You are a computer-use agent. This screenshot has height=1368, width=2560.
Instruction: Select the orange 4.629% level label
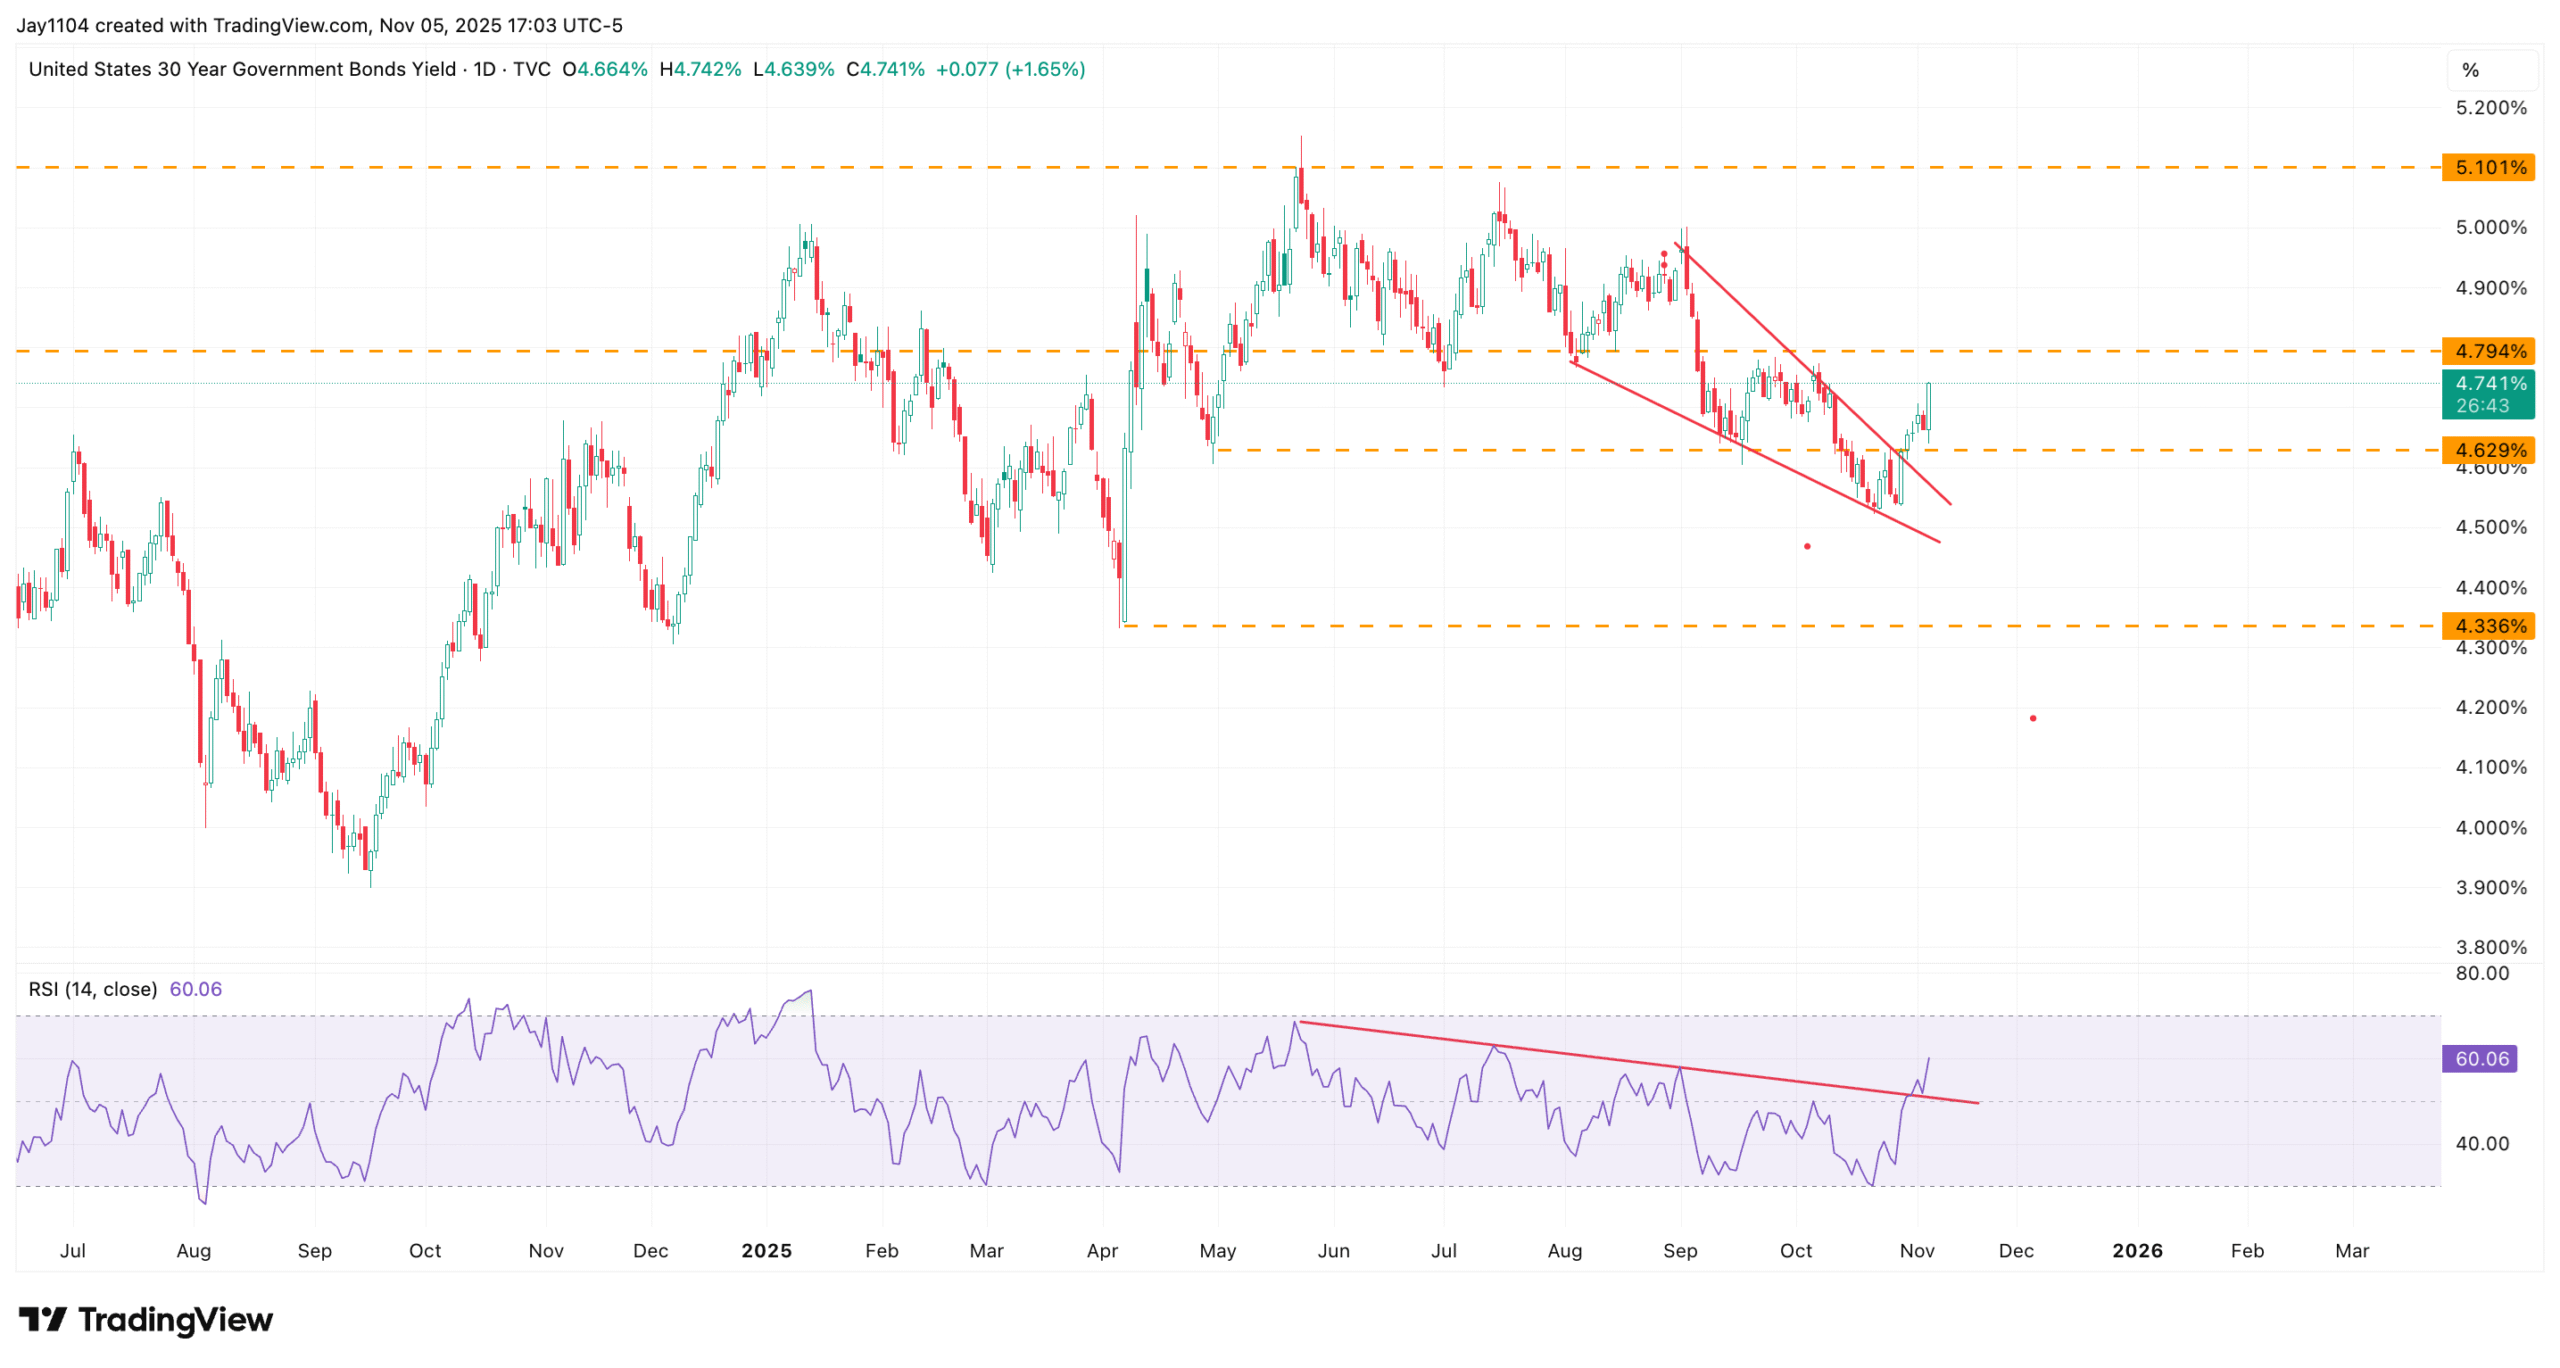coord(2487,450)
